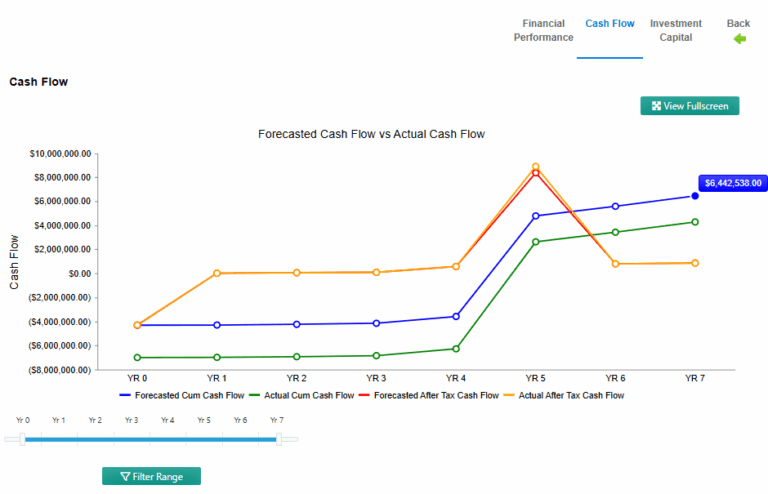768x494 pixels.
Task: Click the YR 5 actual after tax peak point
Action: tap(536, 167)
